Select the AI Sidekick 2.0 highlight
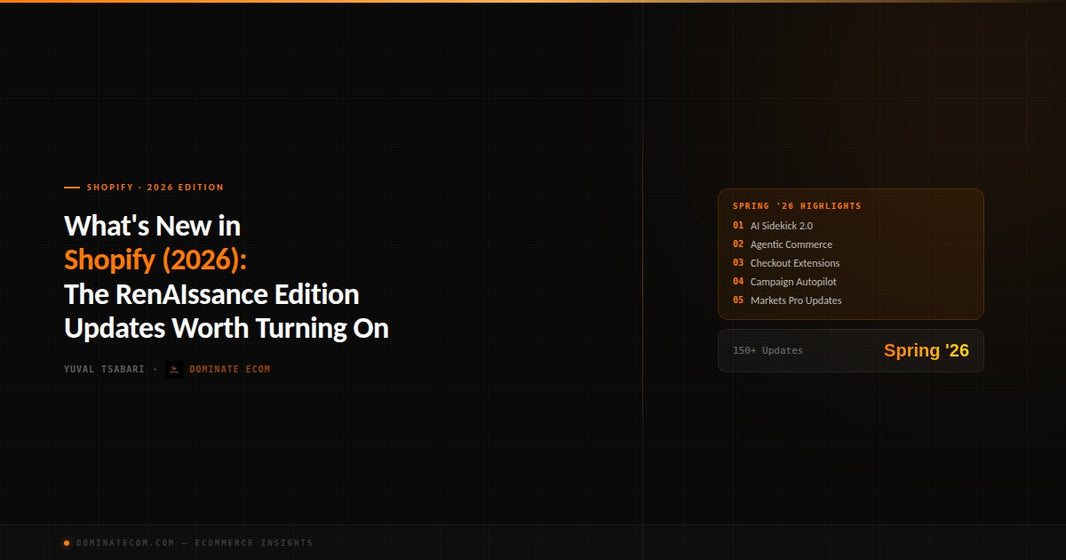This screenshot has width=1066, height=560. pyautogui.click(x=781, y=226)
